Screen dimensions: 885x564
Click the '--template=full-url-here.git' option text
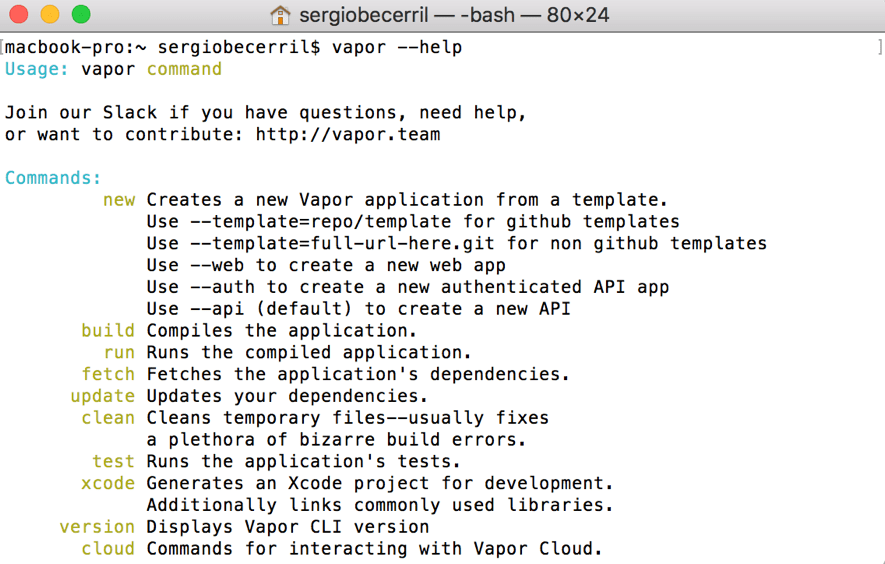click(343, 243)
